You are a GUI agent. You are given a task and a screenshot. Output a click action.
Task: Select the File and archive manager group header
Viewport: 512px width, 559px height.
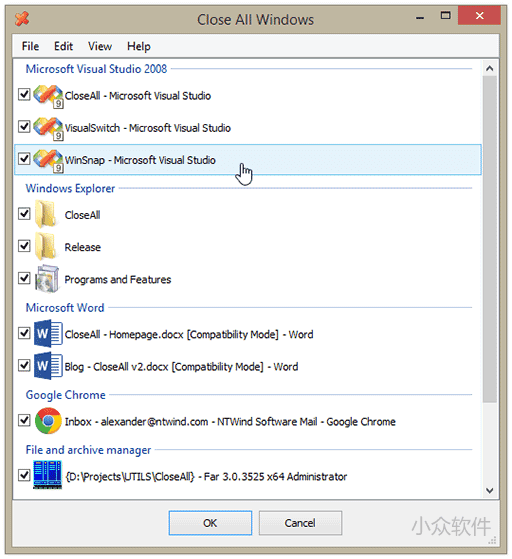tap(88, 450)
